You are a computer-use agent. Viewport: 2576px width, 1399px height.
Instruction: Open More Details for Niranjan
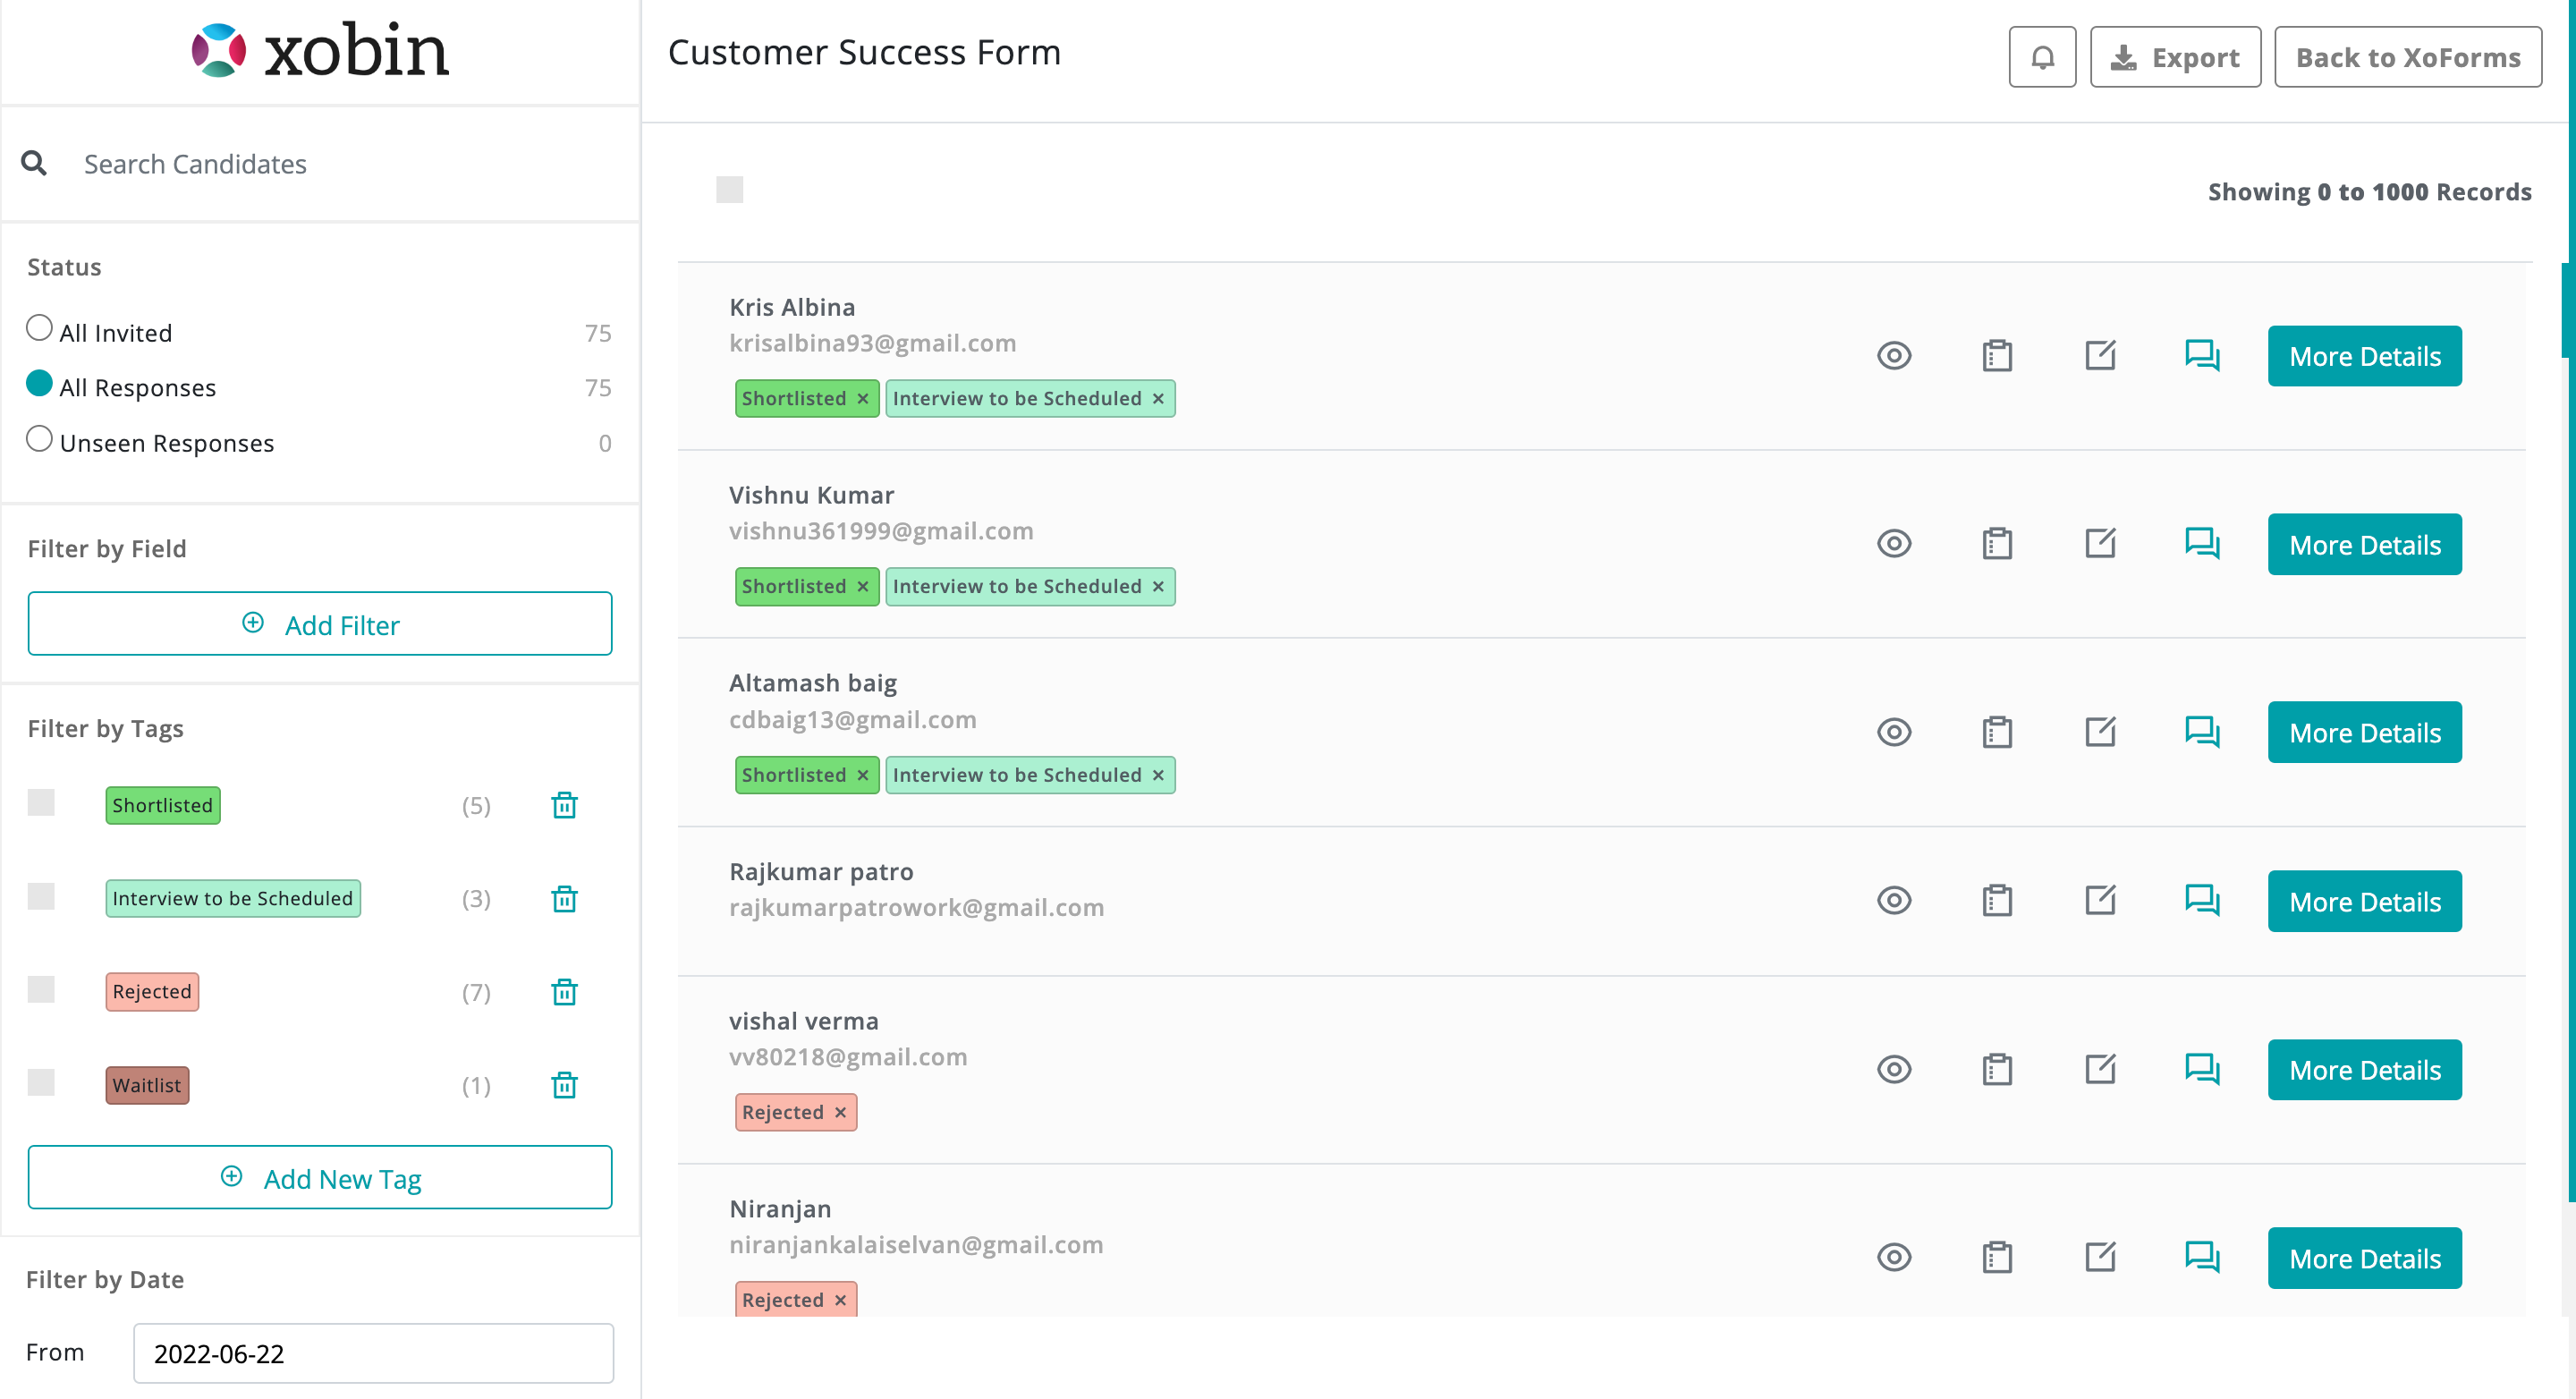(x=2363, y=1257)
